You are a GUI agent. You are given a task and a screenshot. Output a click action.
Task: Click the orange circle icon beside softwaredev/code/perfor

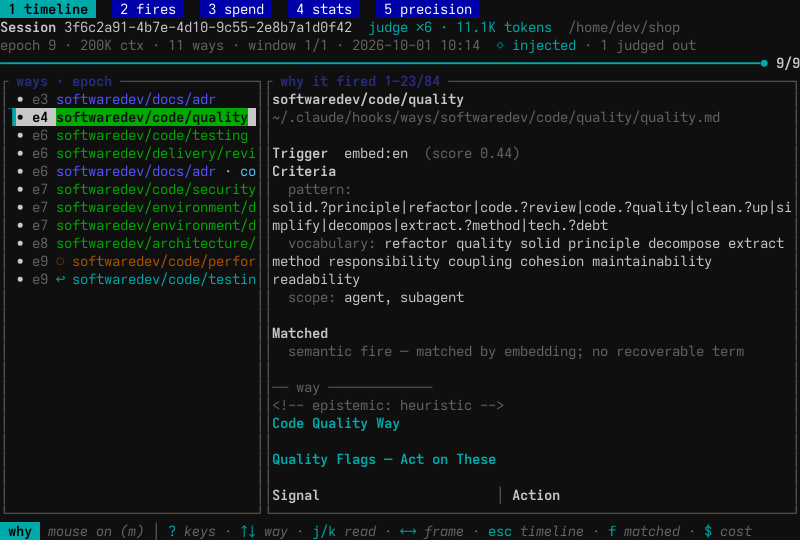point(60,261)
